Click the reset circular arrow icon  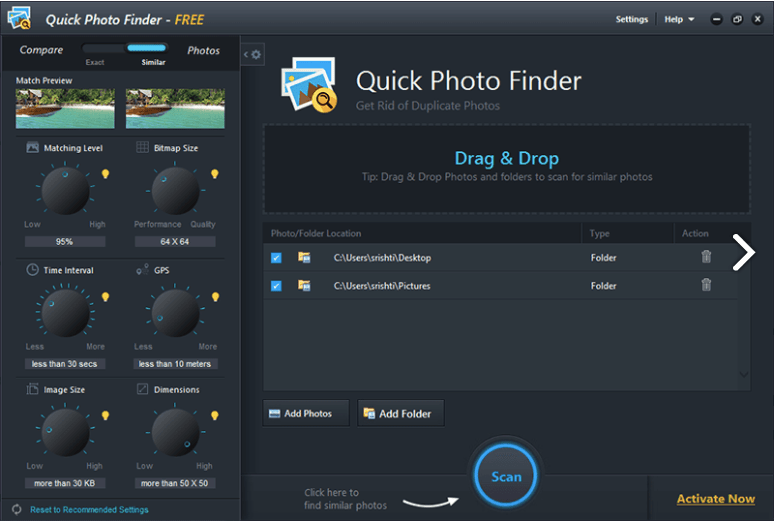click(17, 509)
